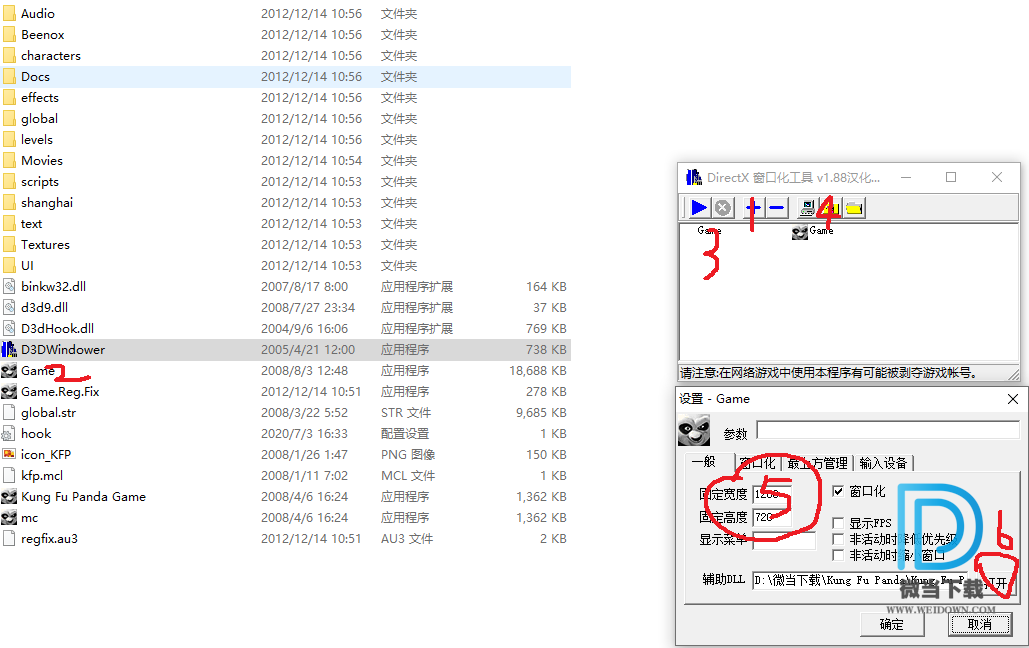Image resolution: width=1029 pixels, height=648 pixels.
Task: Open the 输入设备 tab
Action: [x=883, y=463]
